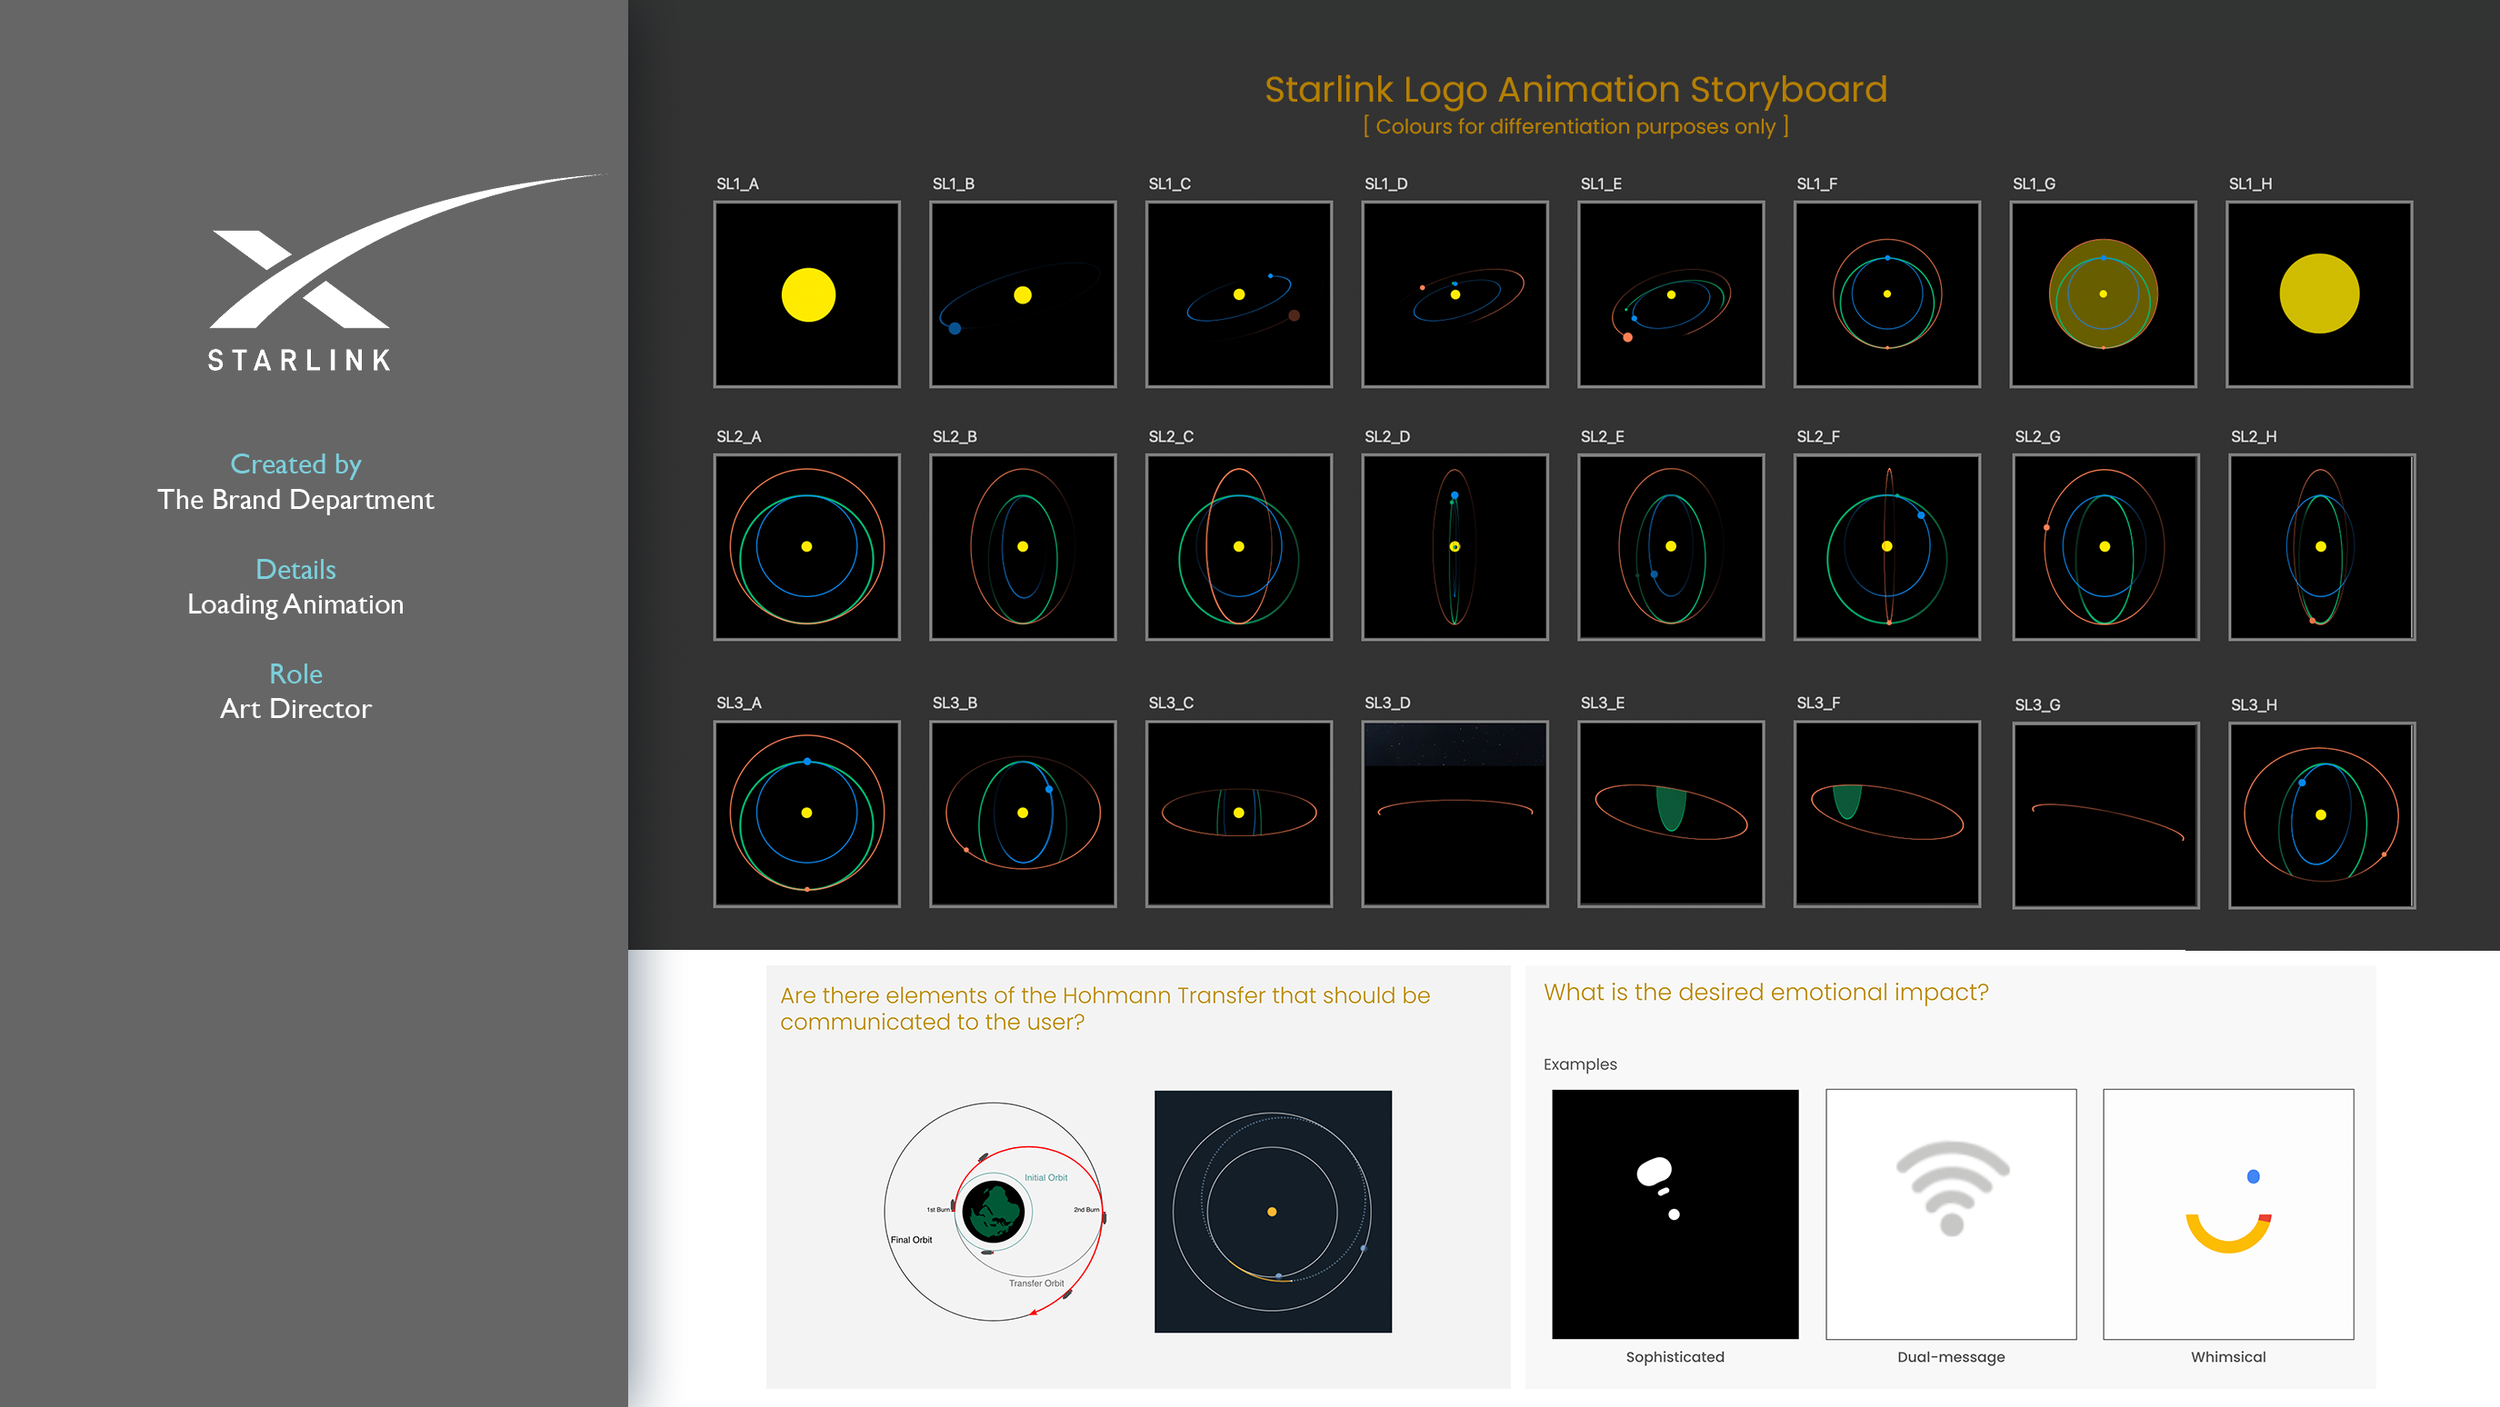Click the Starlink Logo Animation Storyboard title
Screen dimensions: 2500x1407
[1575, 90]
